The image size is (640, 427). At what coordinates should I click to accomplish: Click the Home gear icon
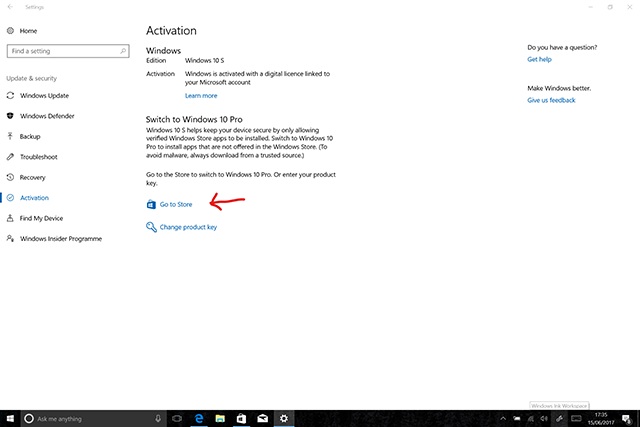click(x=11, y=31)
